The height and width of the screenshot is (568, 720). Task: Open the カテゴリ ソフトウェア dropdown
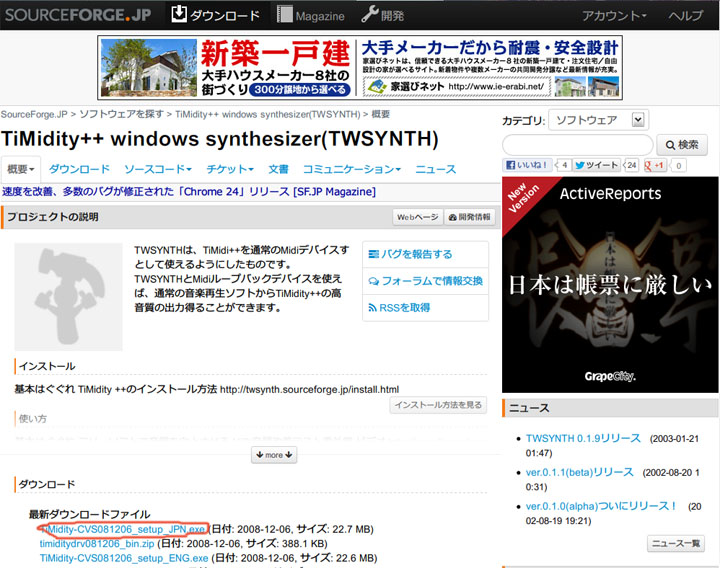pos(598,120)
